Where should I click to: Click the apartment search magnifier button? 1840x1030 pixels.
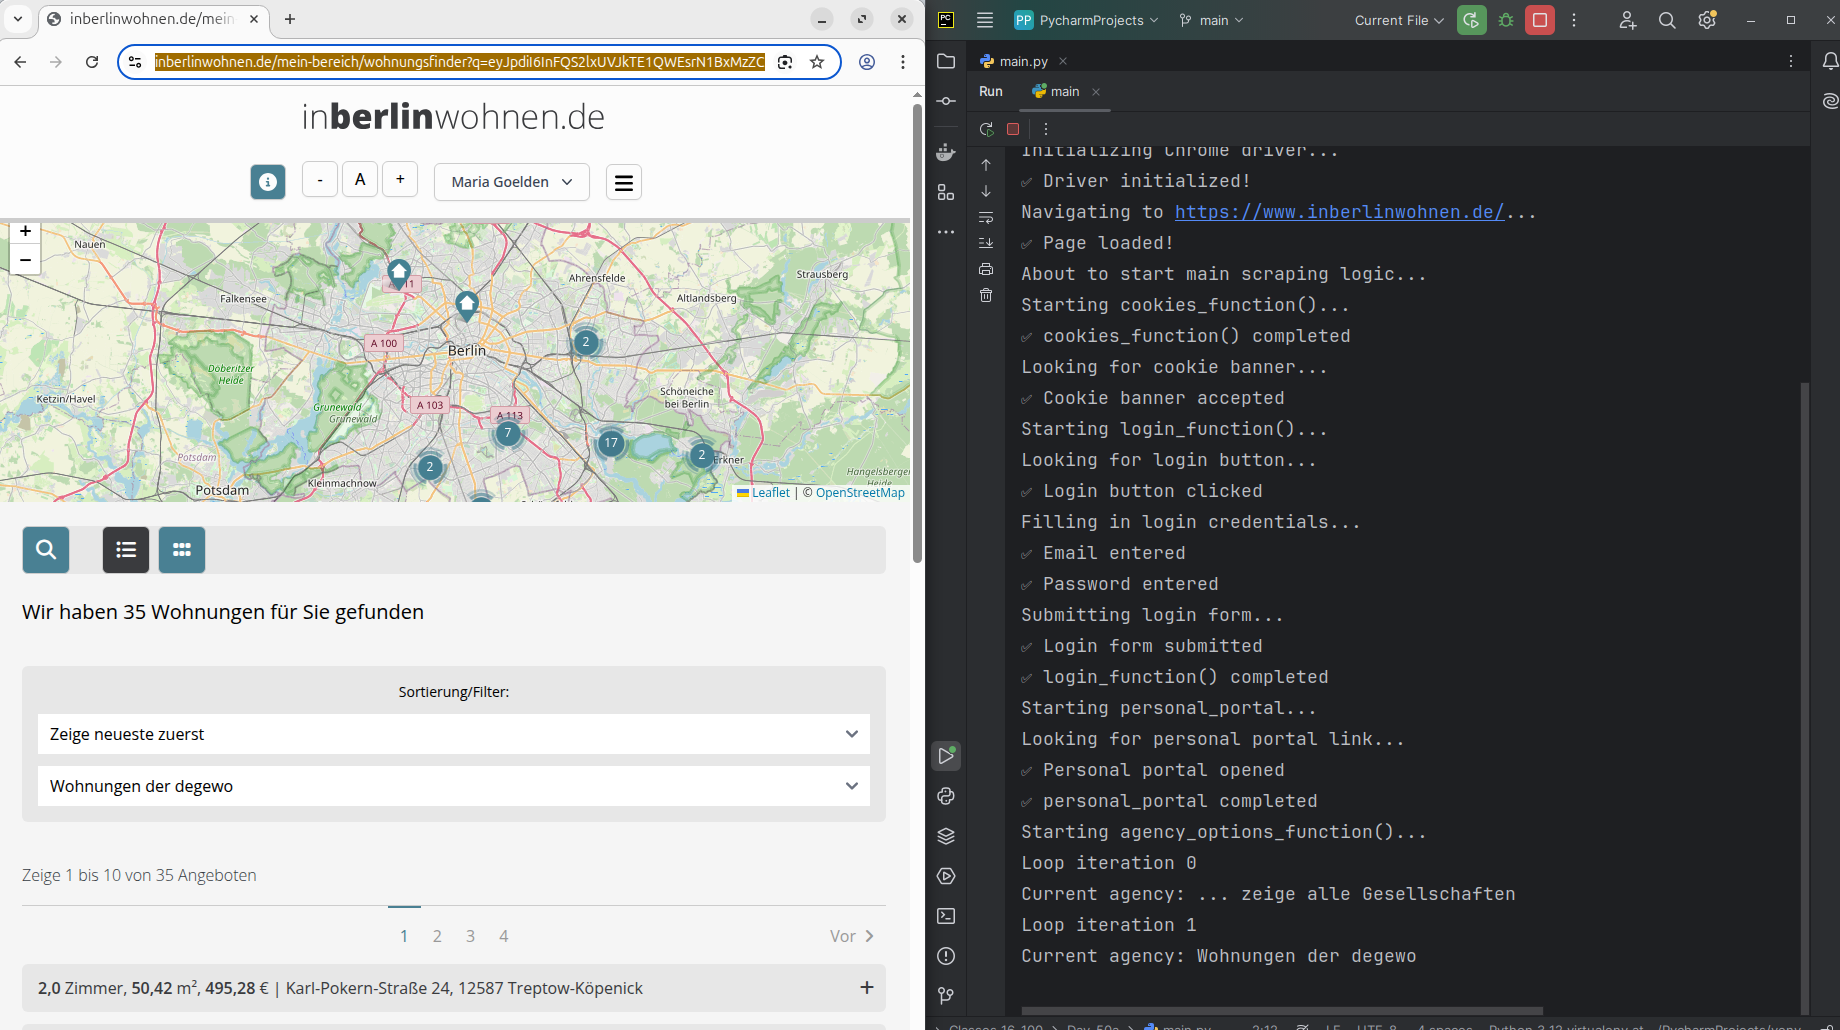(x=46, y=550)
